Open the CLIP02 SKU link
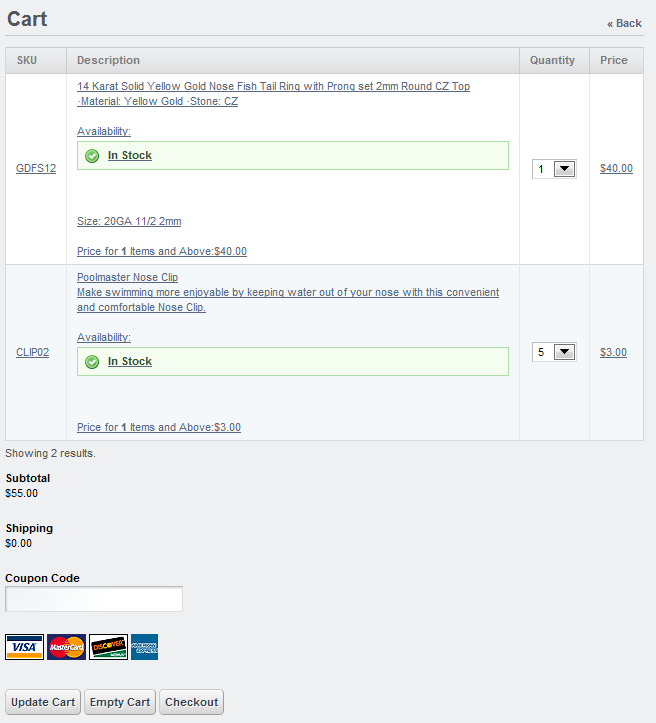This screenshot has height=723, width=656. [32, 352]
